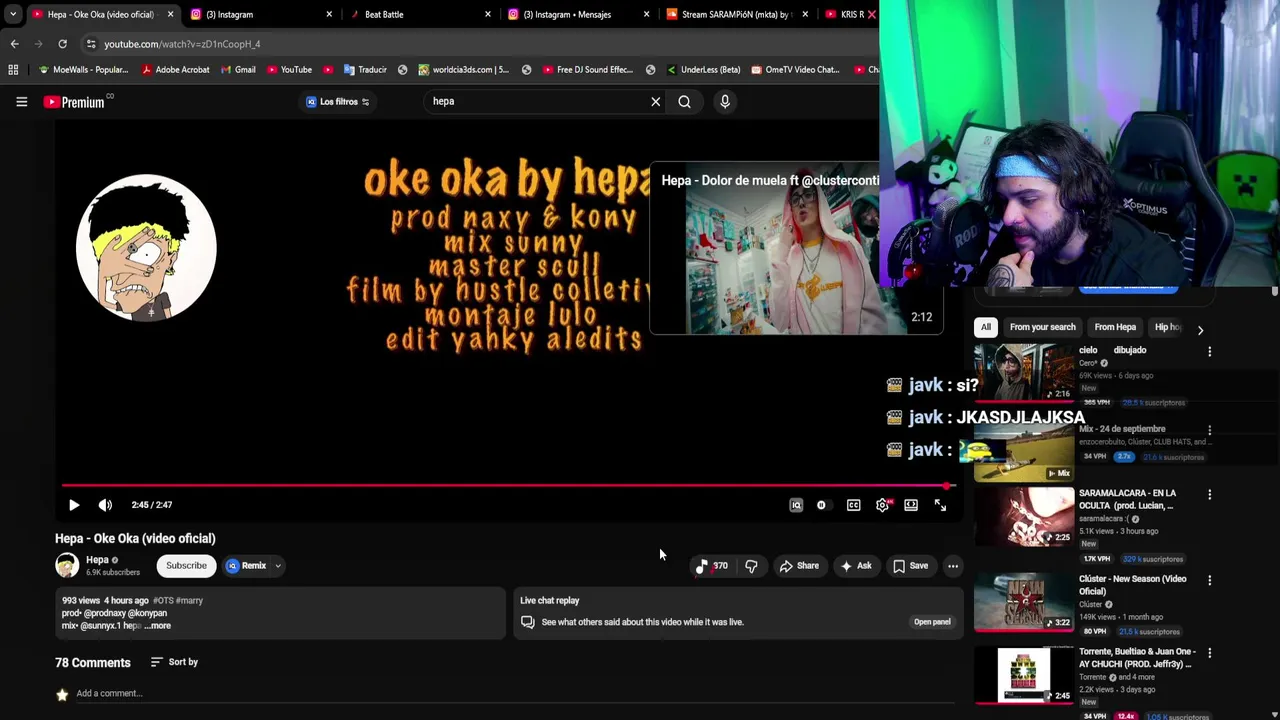Open options for SARAMALACARA video
The width and height of the screenshot is (1280, 720).
(1209, 495)
